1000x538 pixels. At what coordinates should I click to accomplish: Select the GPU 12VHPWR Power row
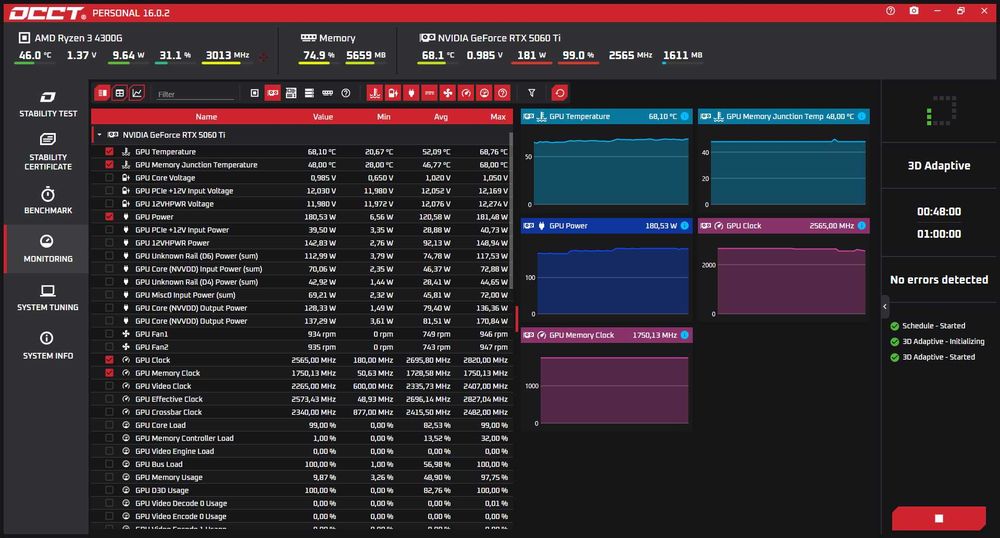coord(301,243)
